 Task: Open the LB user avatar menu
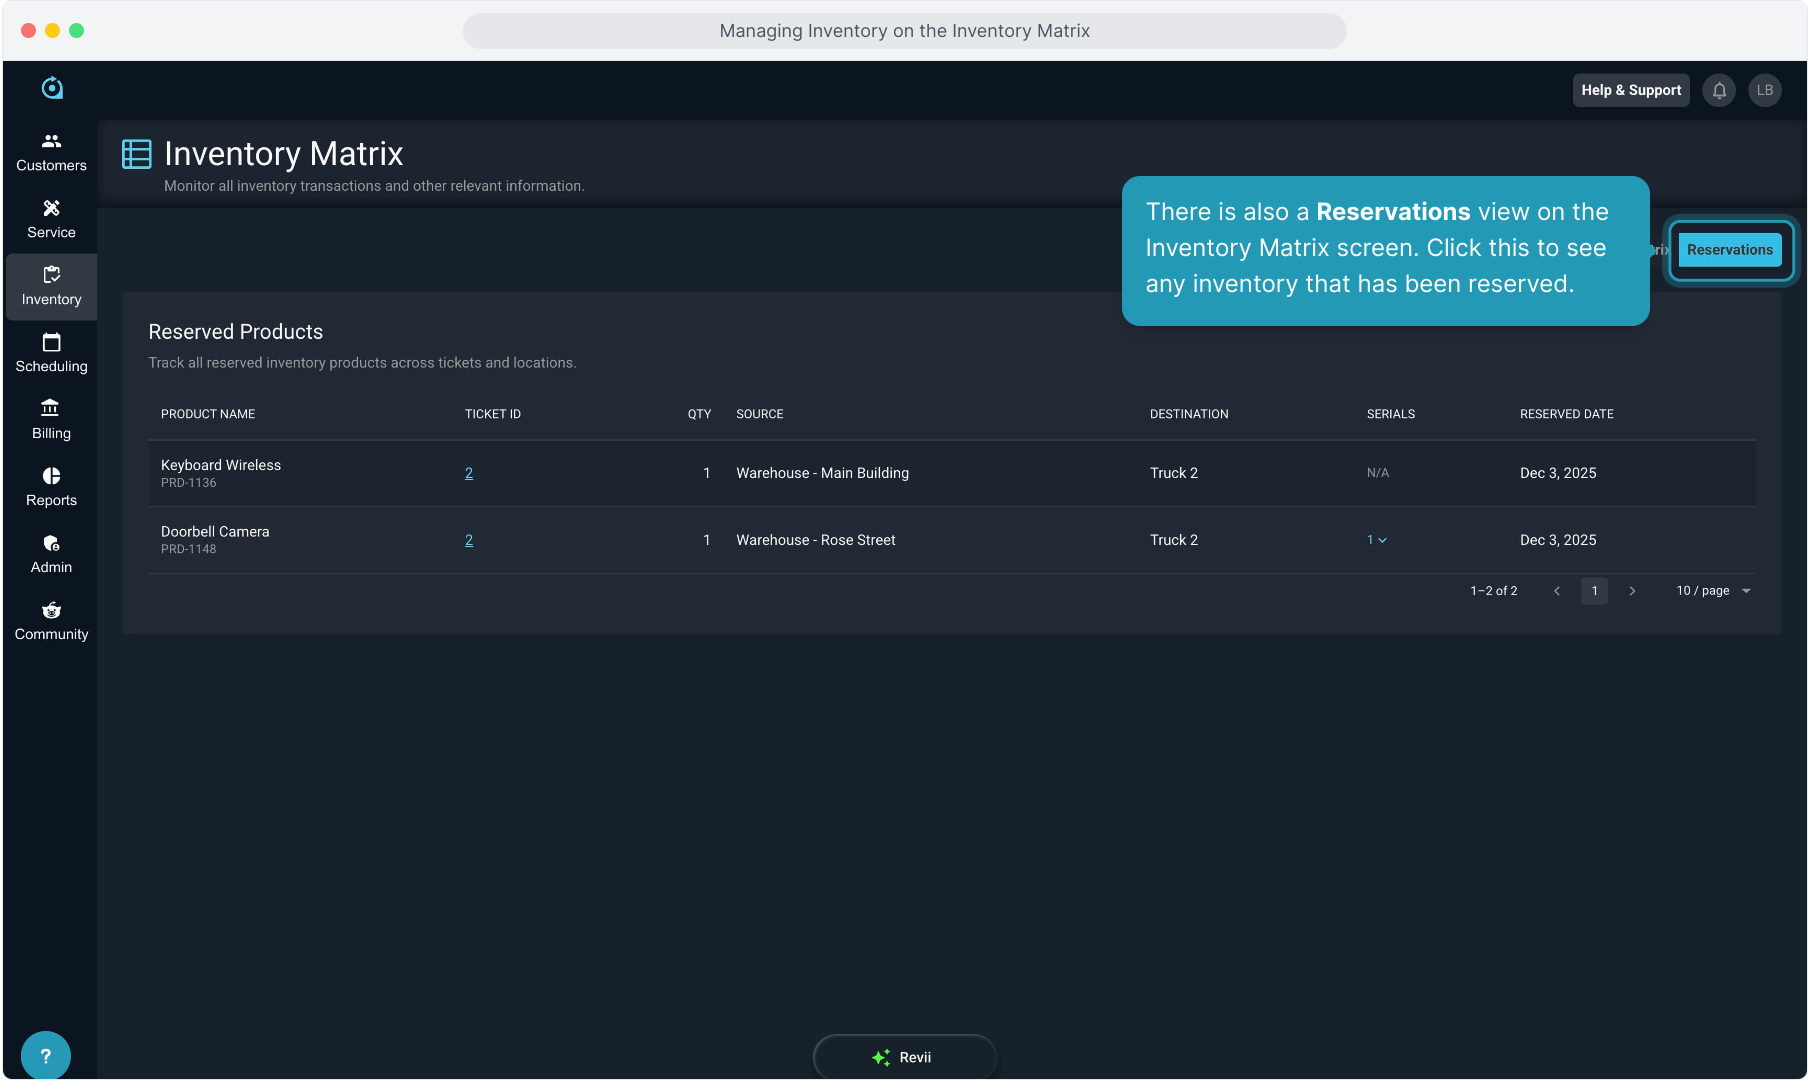(x=1764, y=90)
